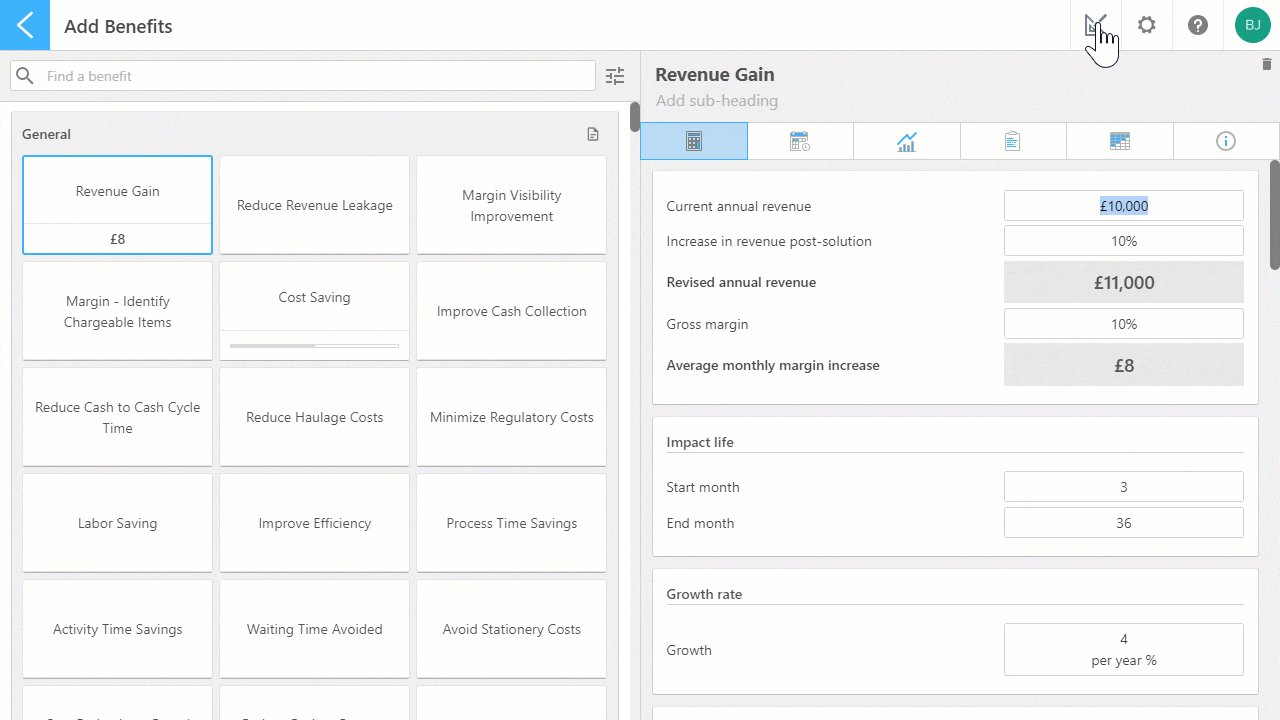The height and width of the screenshot is (720, 1280).
Task: Open the help question mark
Action: coord(1198,25)
